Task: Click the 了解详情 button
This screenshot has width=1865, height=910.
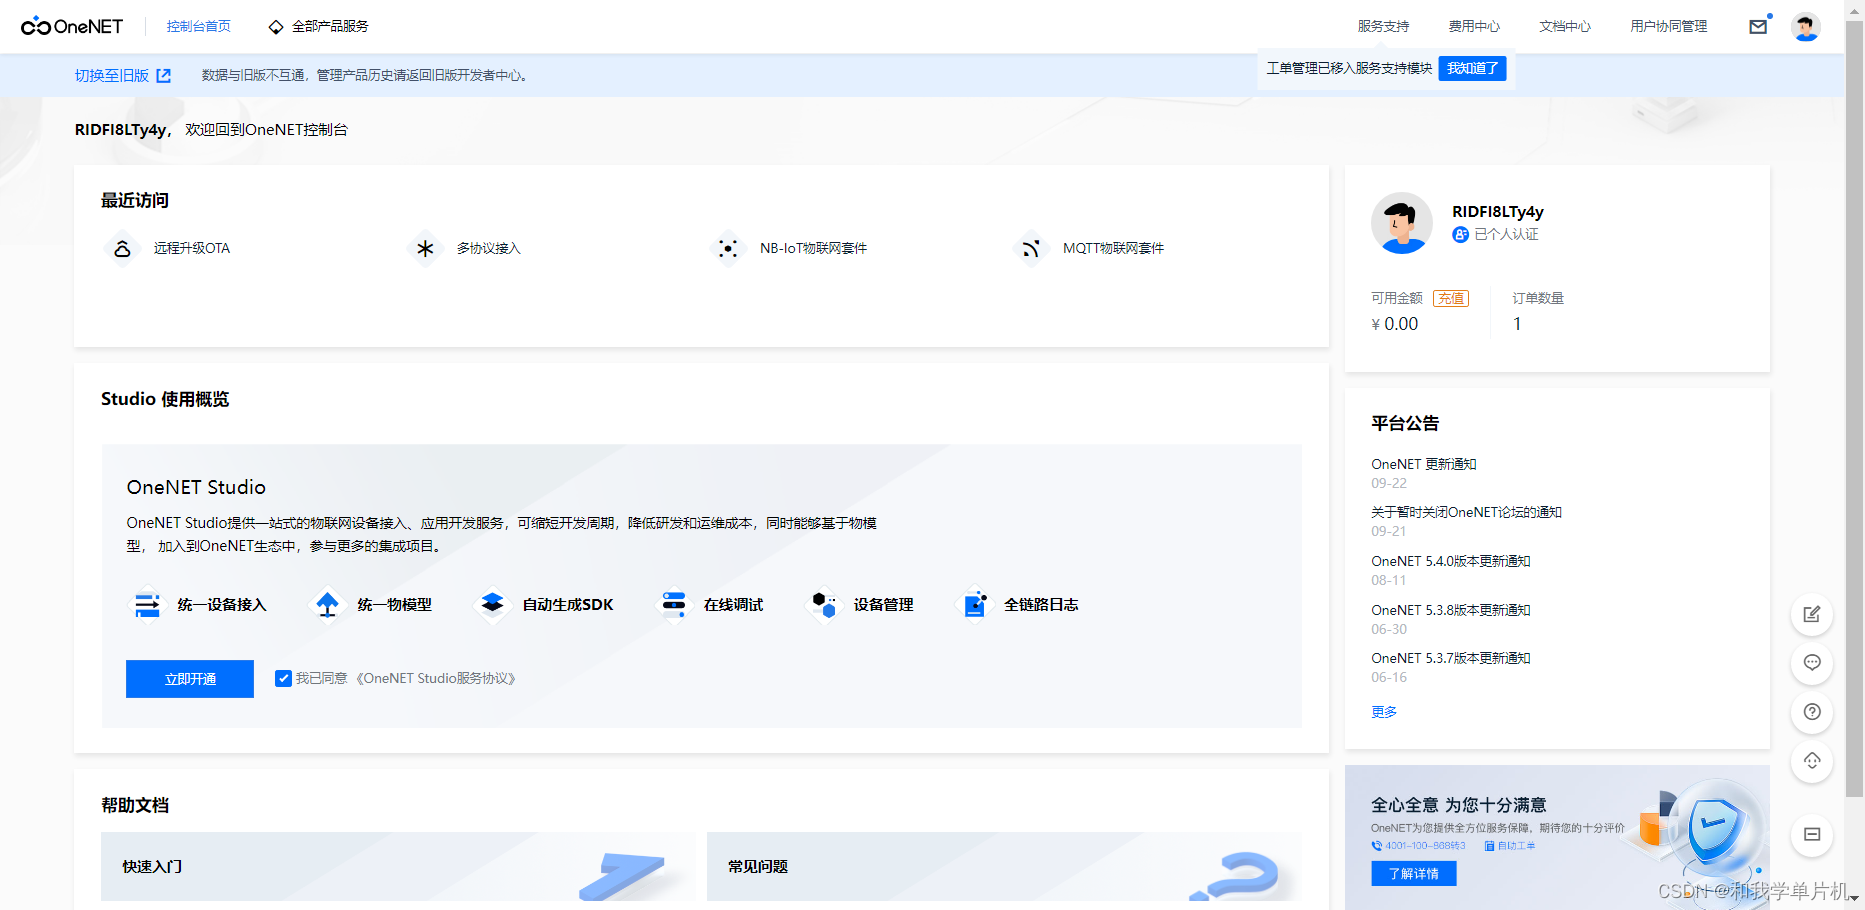Action: point(1414,874)
